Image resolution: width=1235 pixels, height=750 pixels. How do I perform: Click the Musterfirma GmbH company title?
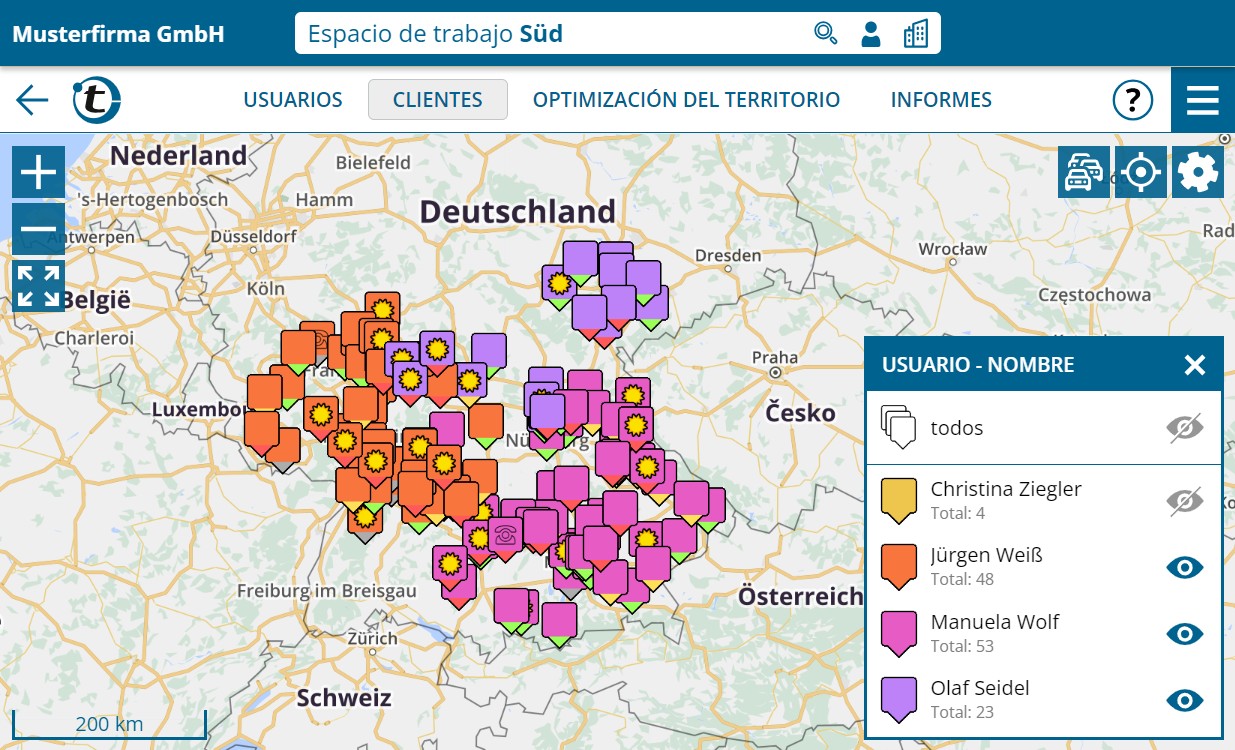coord(118,34)
